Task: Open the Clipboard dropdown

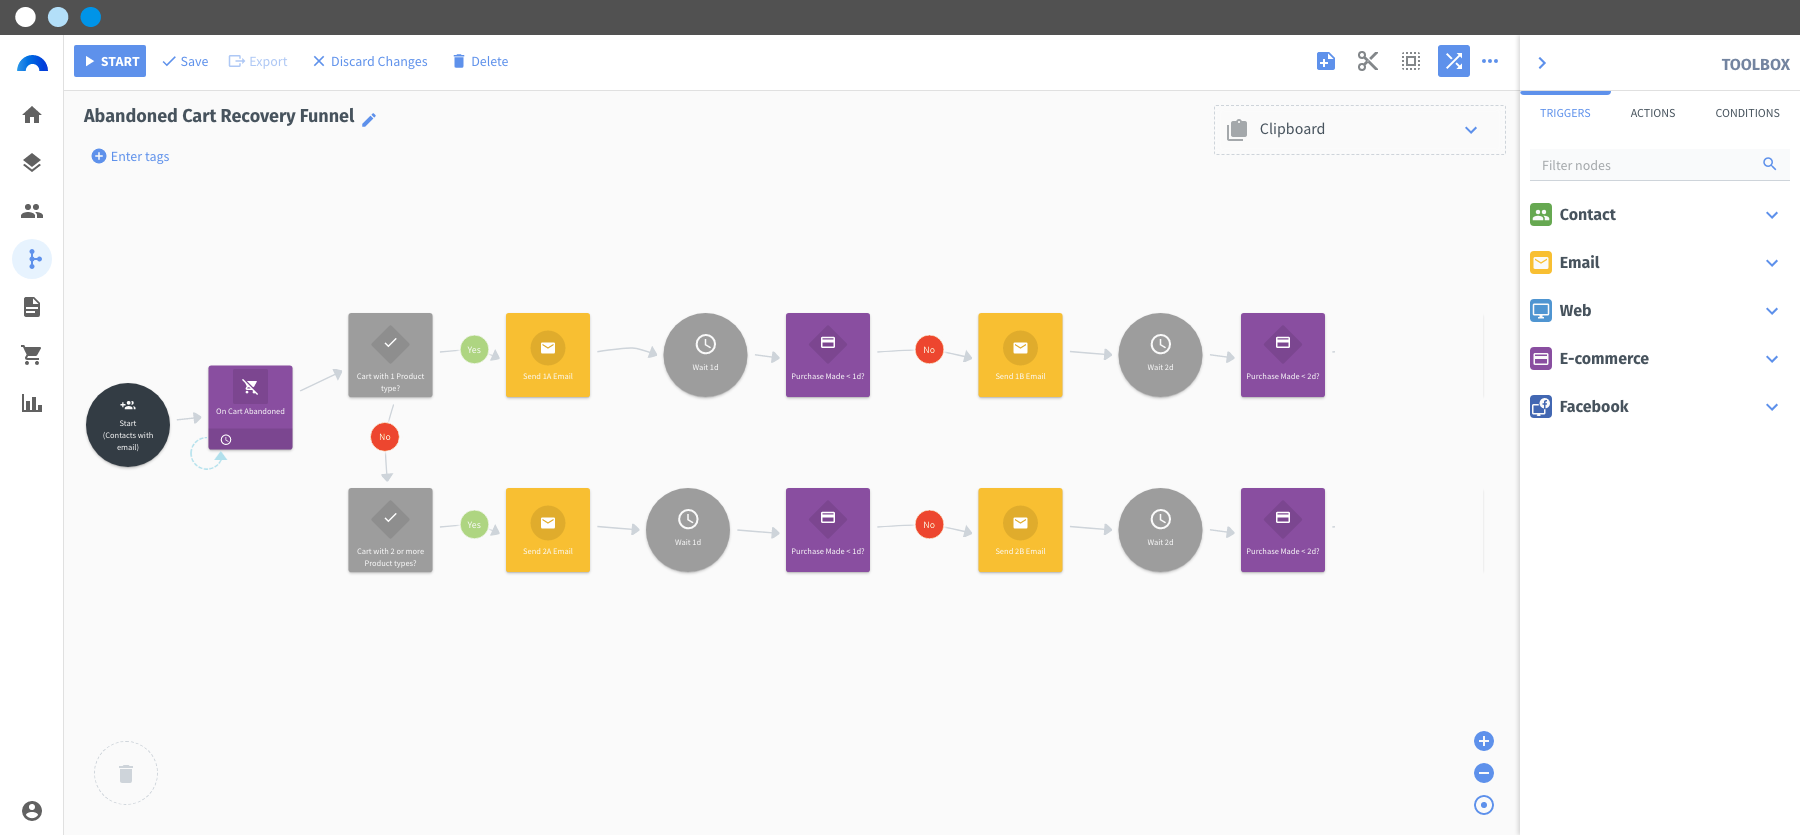Action: [1360, 130]
